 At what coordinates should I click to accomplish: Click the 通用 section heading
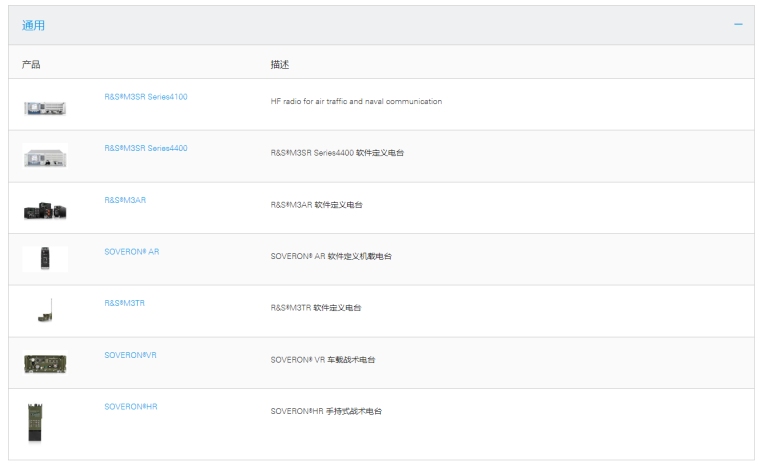tap(33, 25)
